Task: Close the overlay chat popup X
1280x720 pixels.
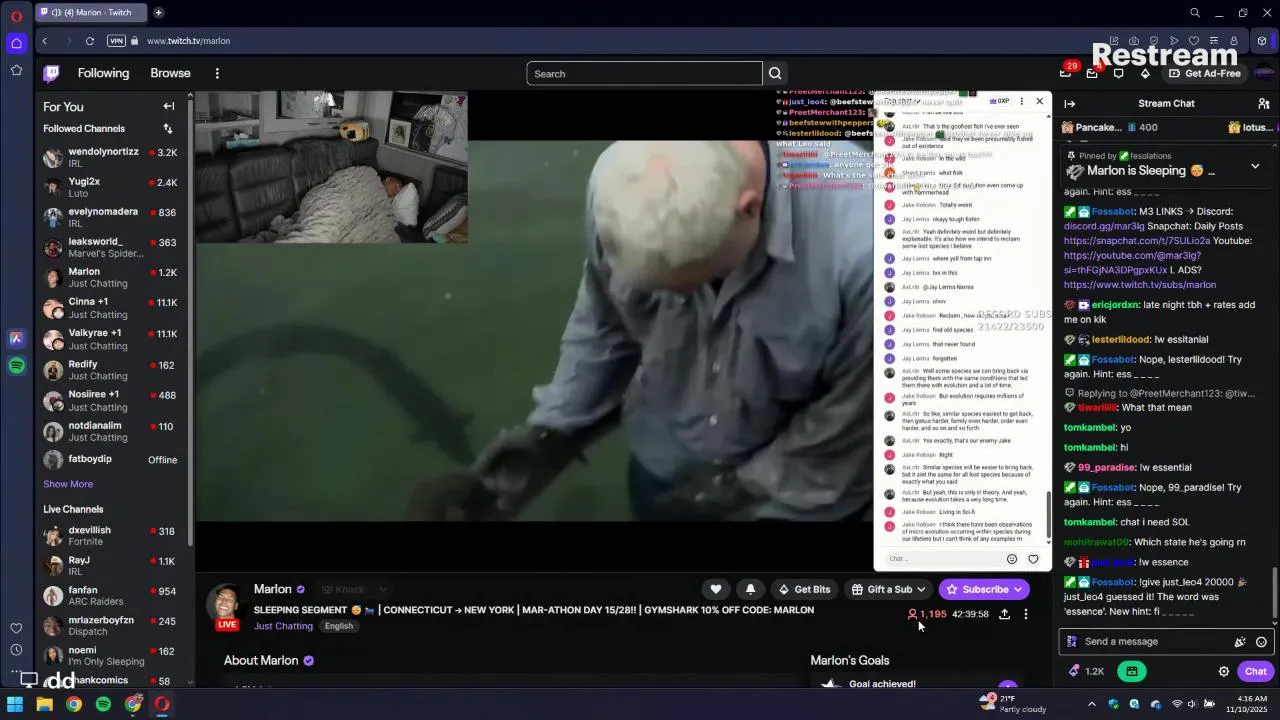Action: [1040, 101]
